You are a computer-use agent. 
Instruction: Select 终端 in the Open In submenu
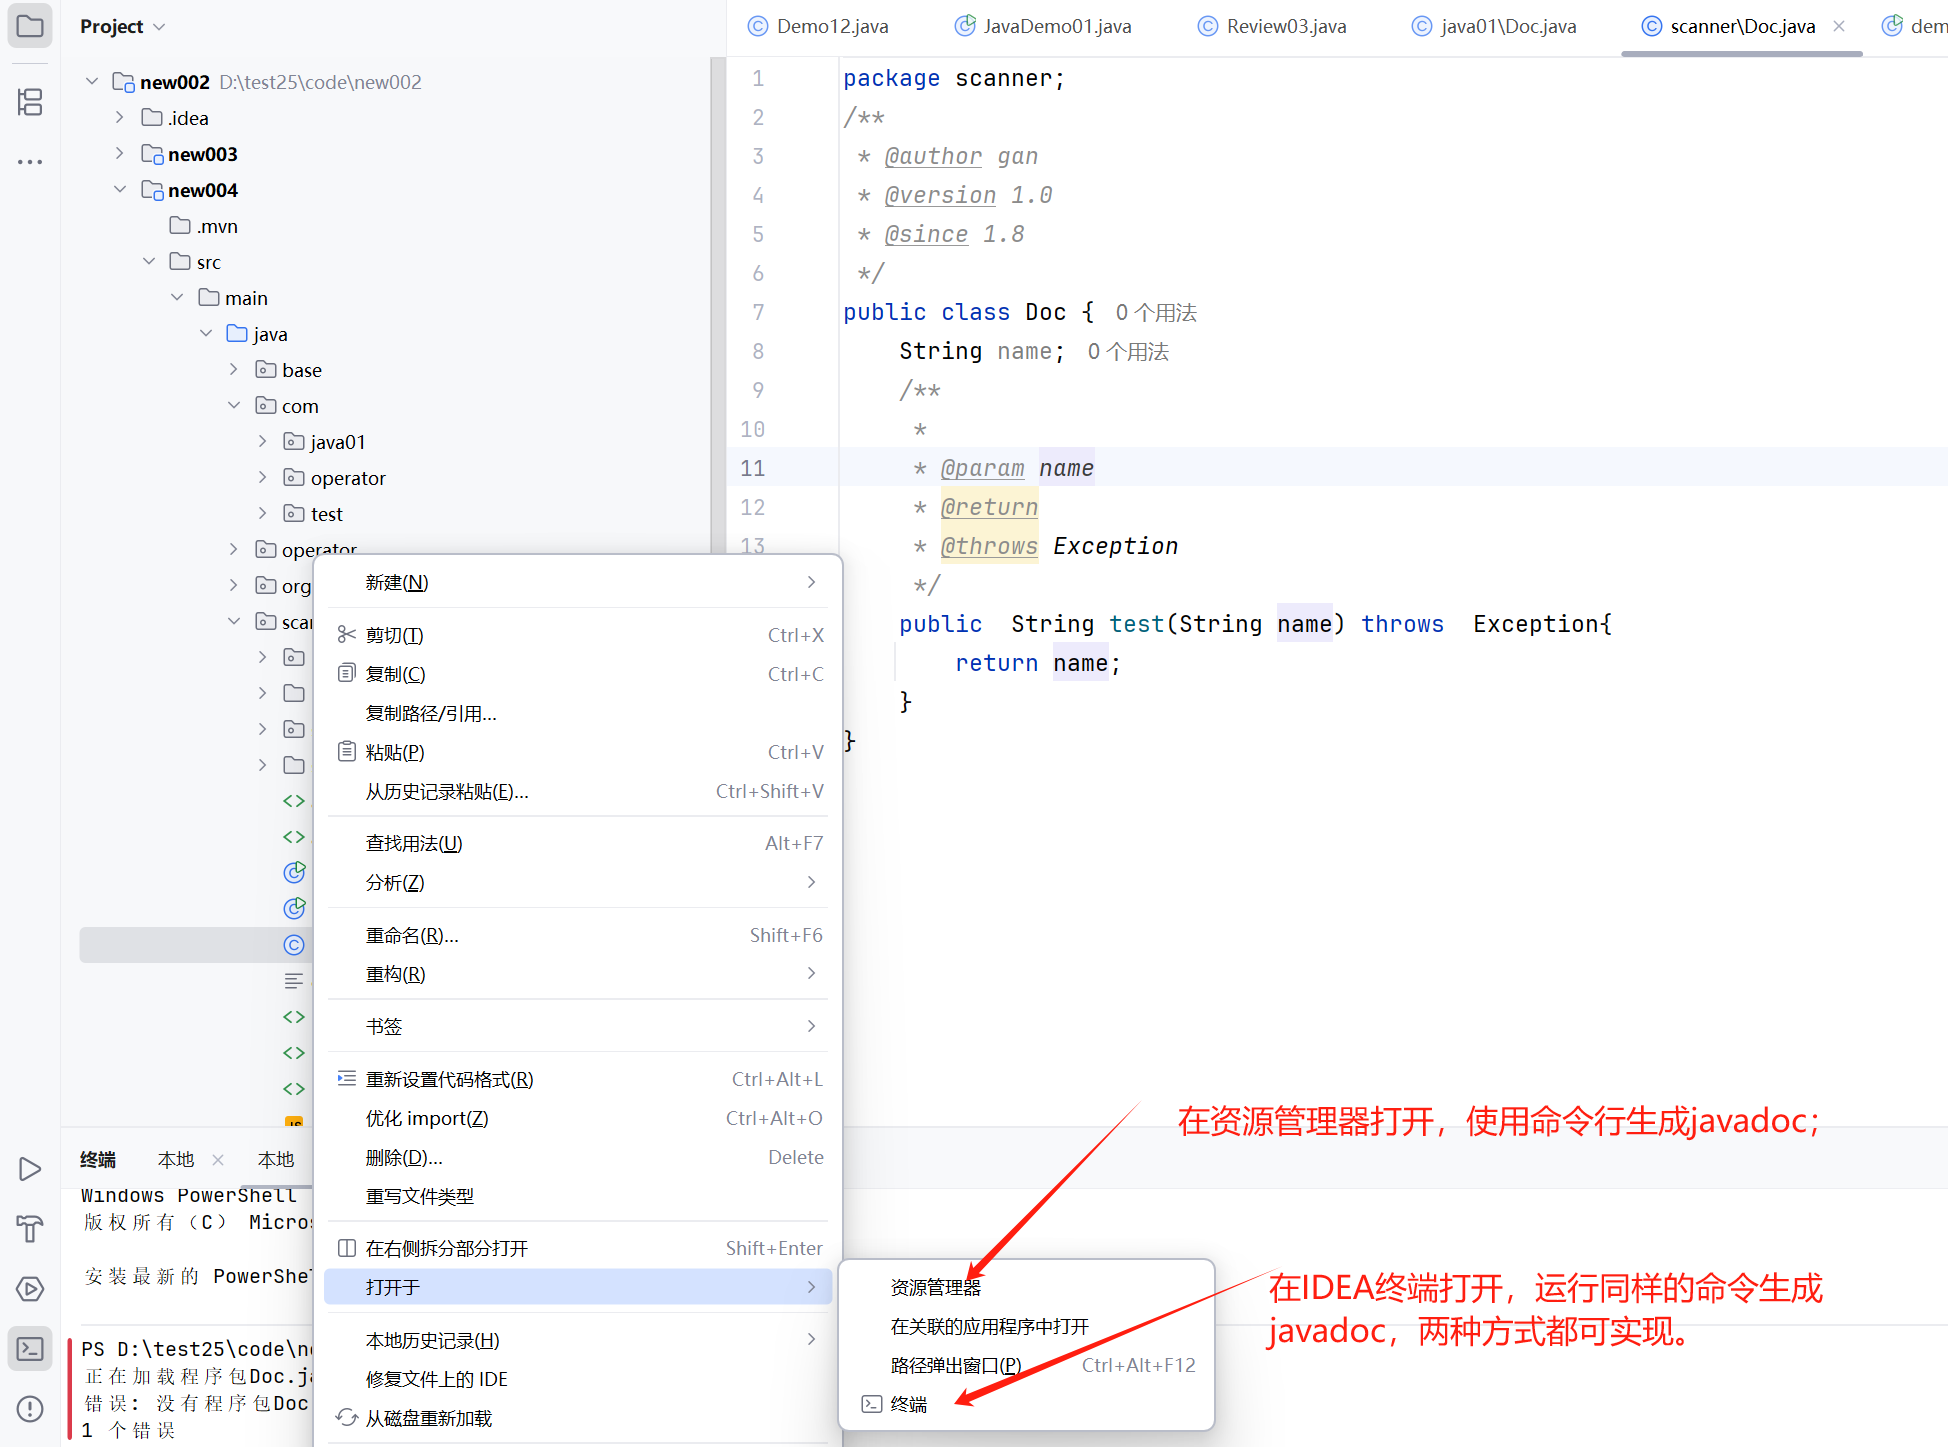(908, 1404)
